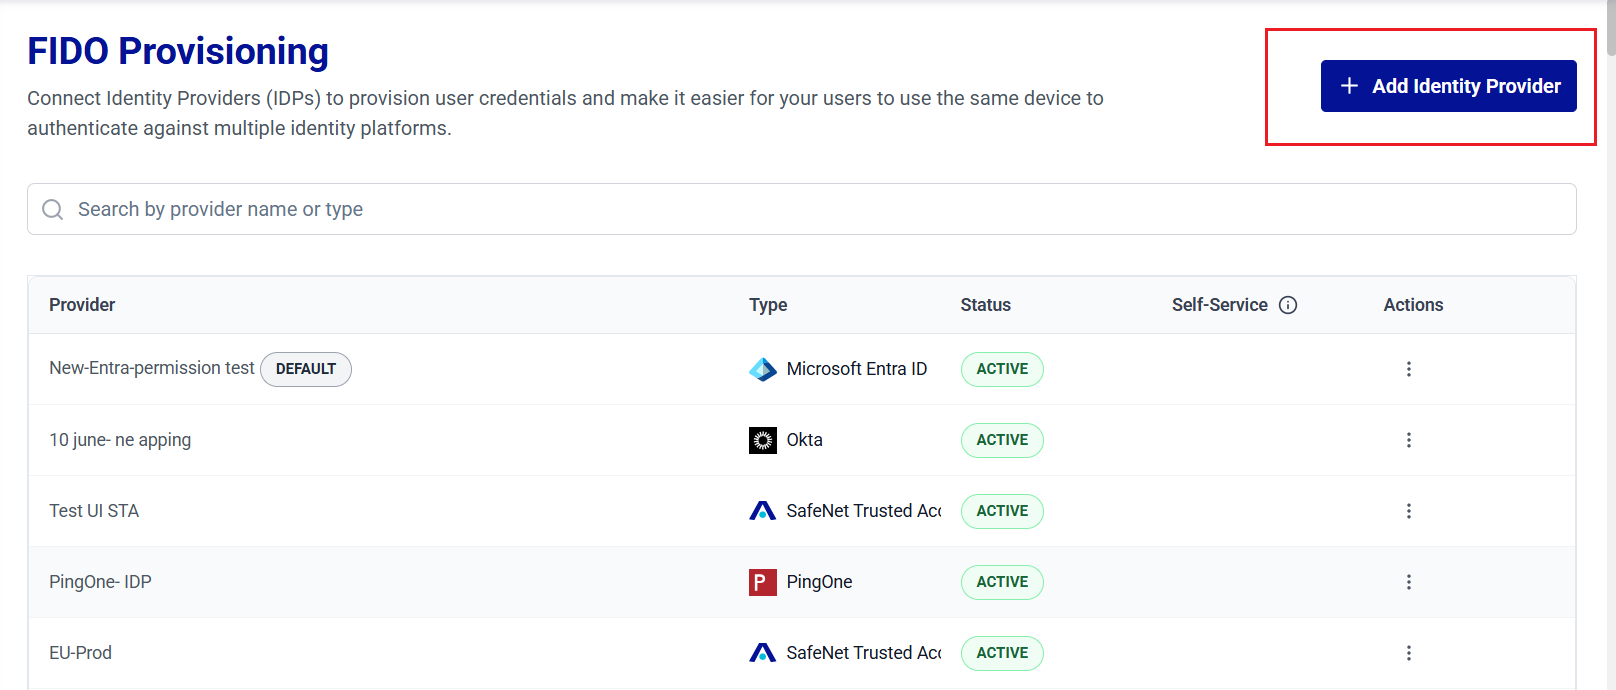Screen dimensions: 1616x690
Task: Click the PingOne red logo icon
Action: (763, 582)
